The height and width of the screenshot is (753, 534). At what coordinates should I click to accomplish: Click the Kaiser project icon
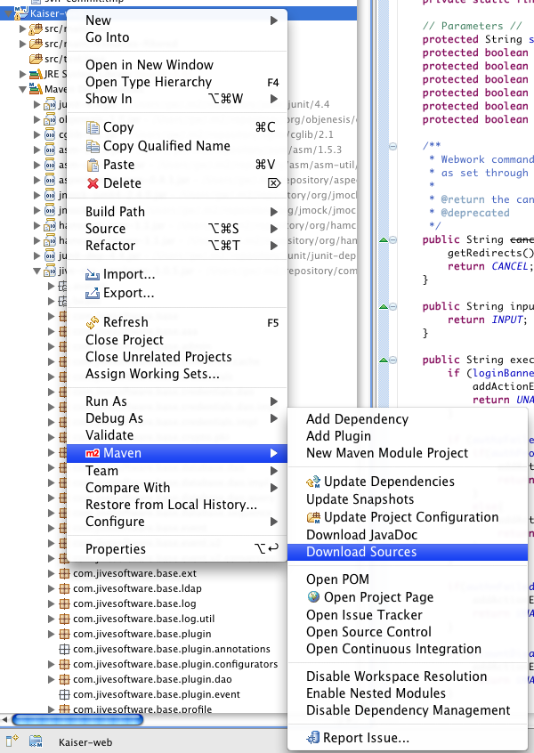point(21,13)
